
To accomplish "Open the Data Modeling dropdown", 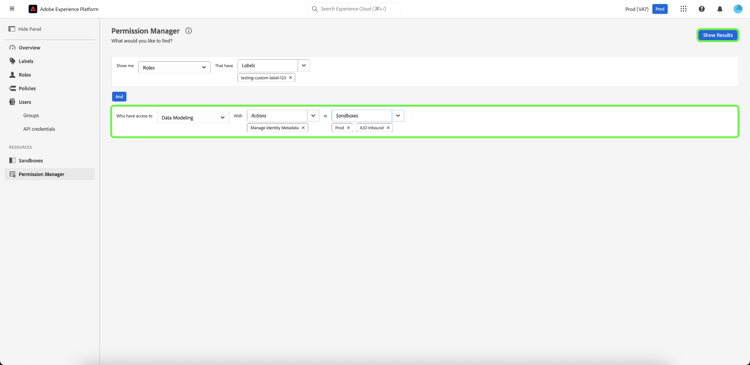I will click(193, 117).
